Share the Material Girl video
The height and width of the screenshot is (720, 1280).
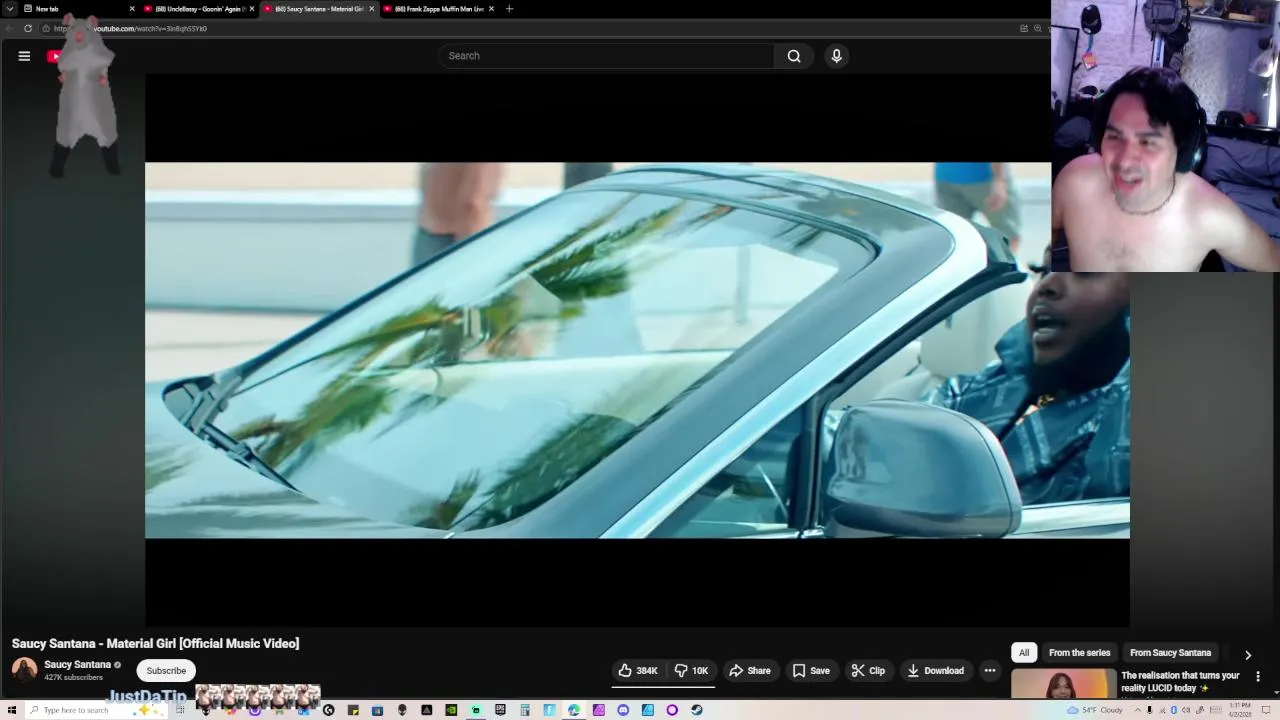[x=750, y=671]
